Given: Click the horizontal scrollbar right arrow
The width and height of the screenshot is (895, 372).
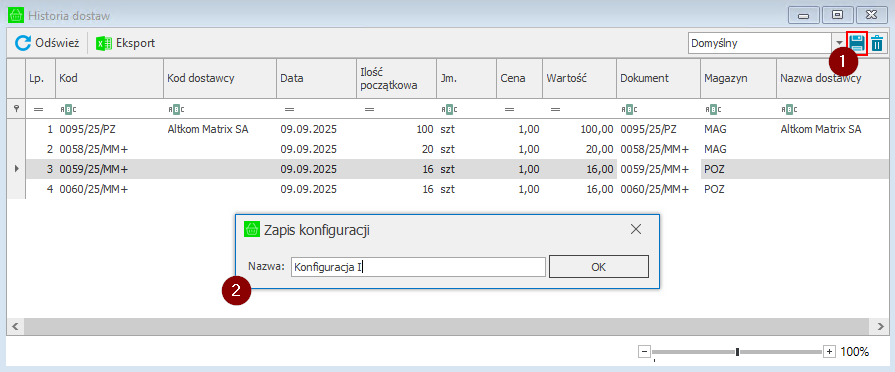Looking at the screenshot, I should (x=880, y=327).
